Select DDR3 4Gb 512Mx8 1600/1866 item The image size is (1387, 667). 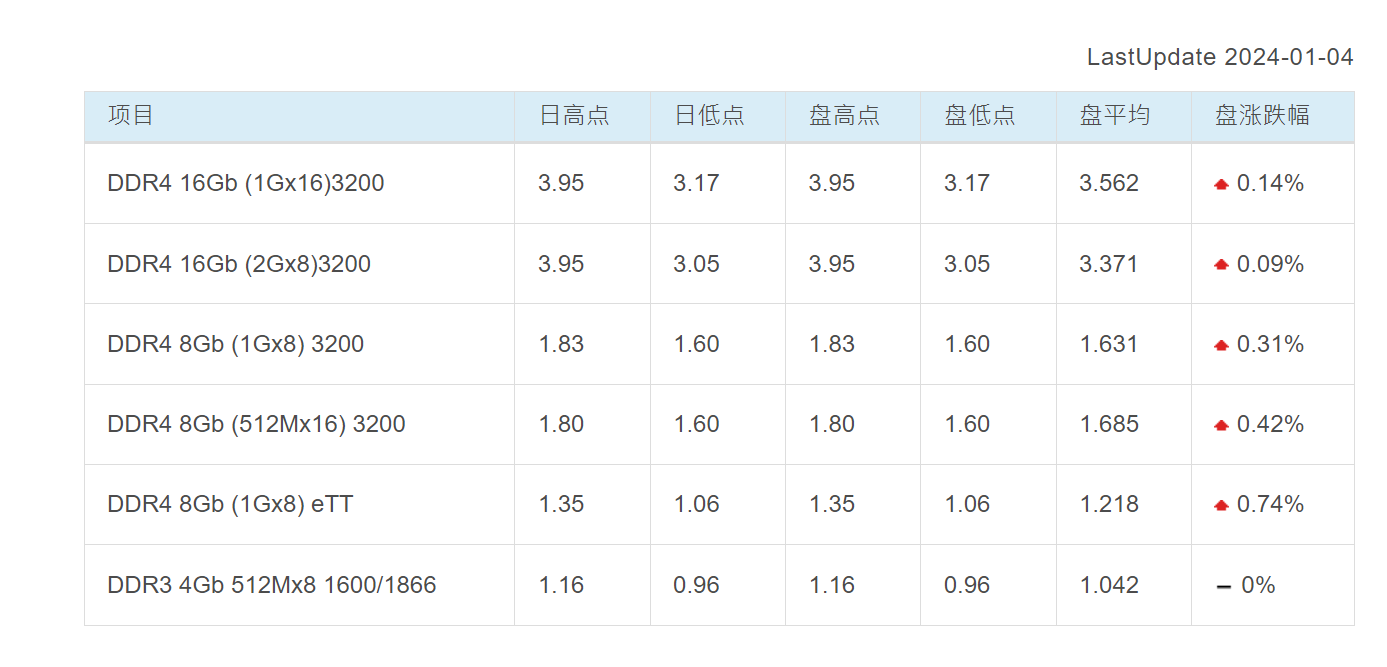[x=272, y=585]
